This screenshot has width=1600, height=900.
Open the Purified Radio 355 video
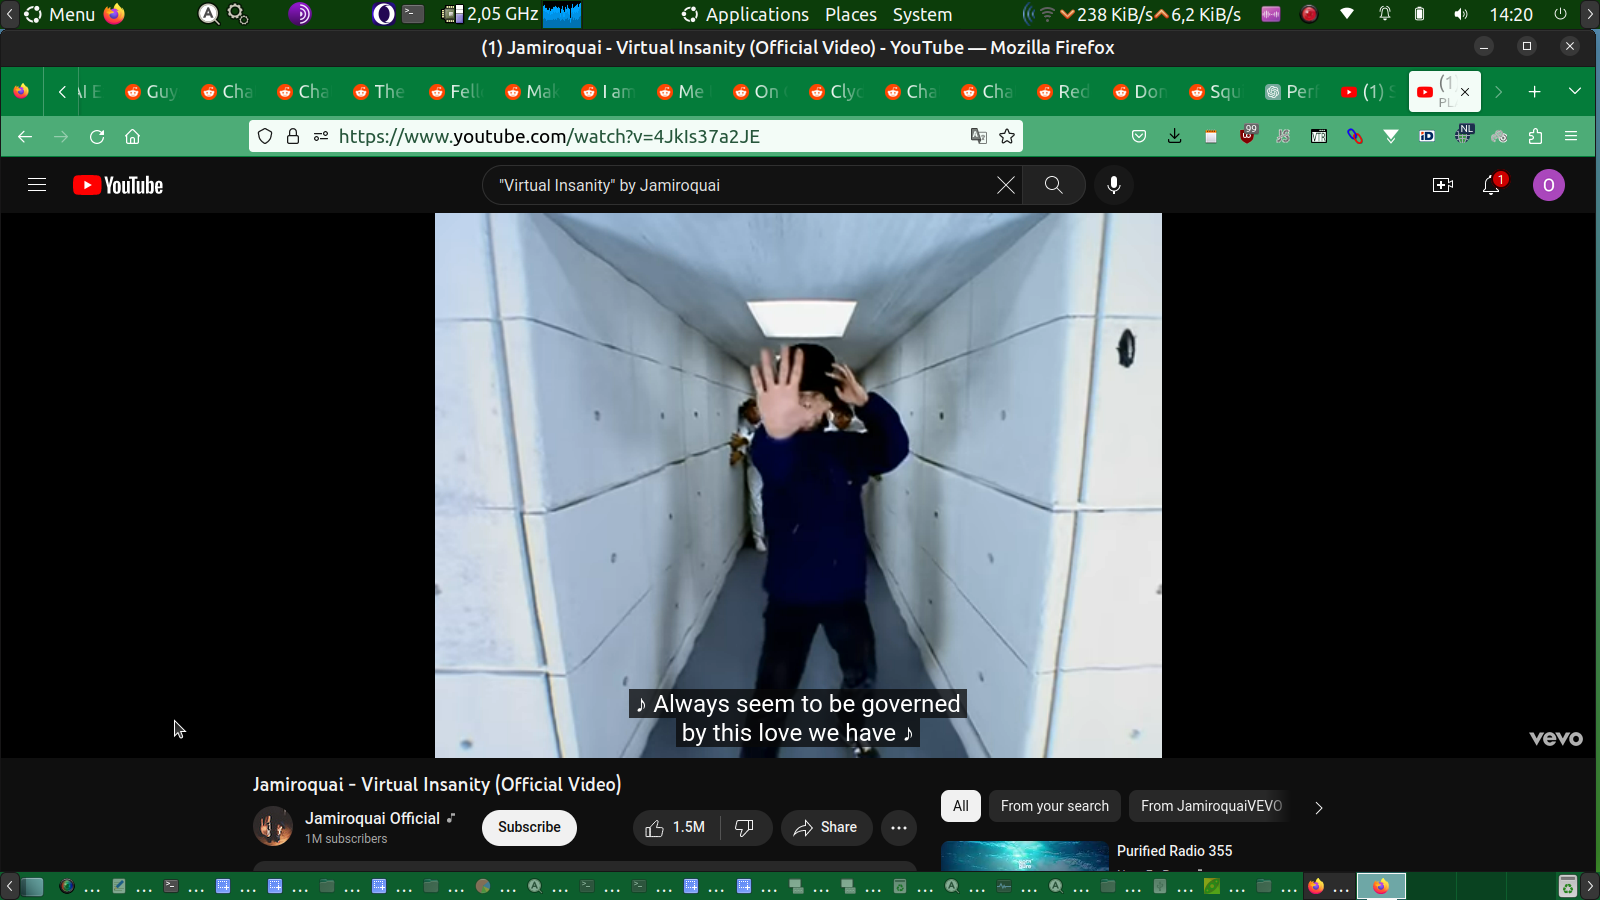click(x=1175, y=851)
